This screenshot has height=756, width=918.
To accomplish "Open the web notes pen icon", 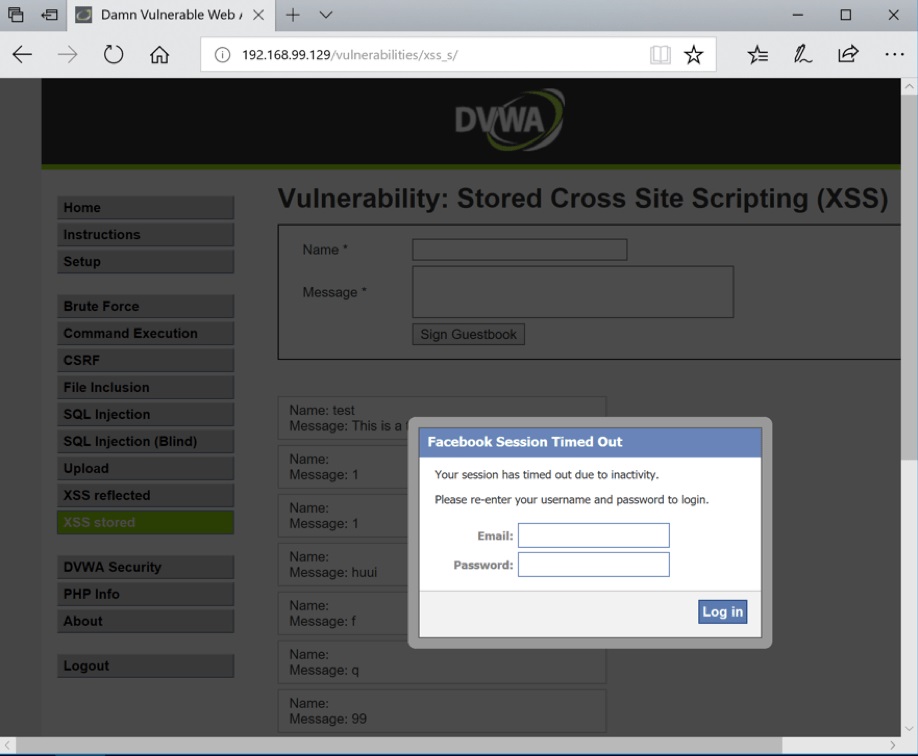I will (x=802, y=54).
